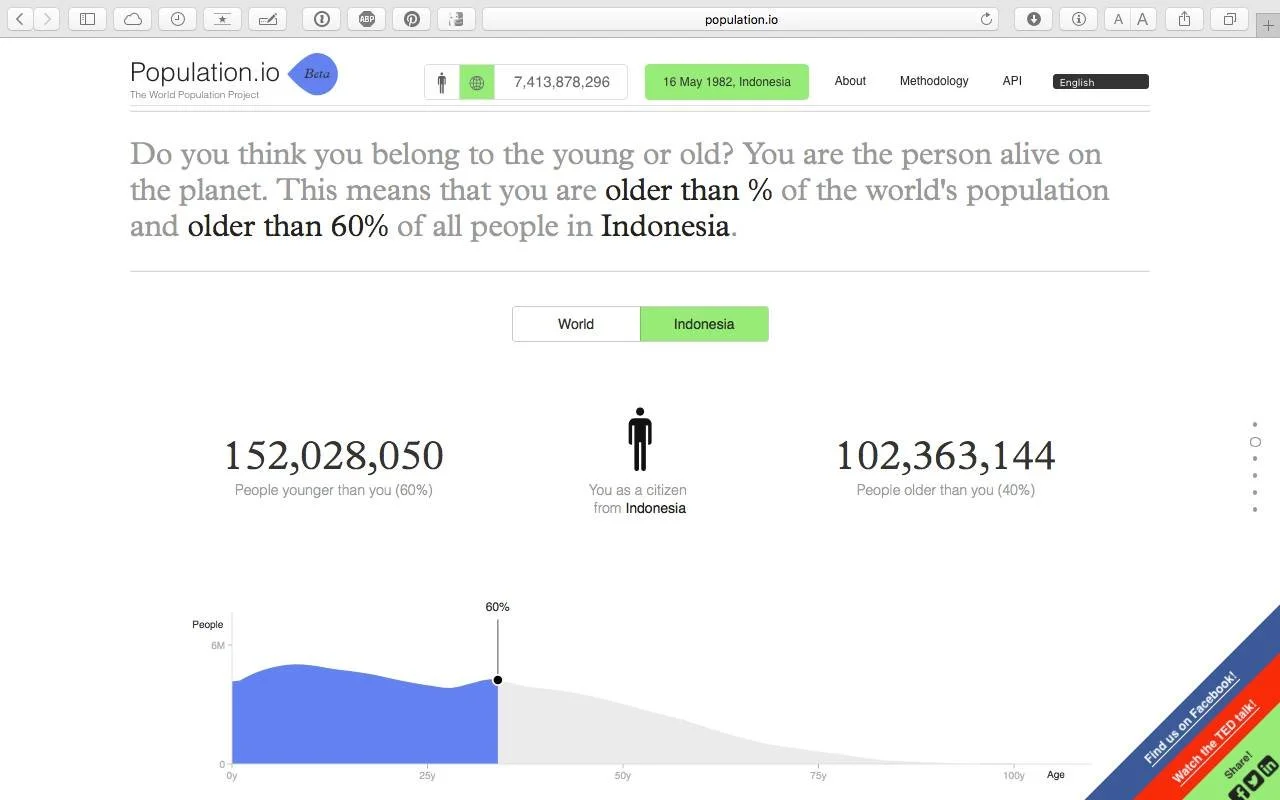Show the Safari sidebar
Viewport: 1280px width, 800px height.
pos(88,19)
